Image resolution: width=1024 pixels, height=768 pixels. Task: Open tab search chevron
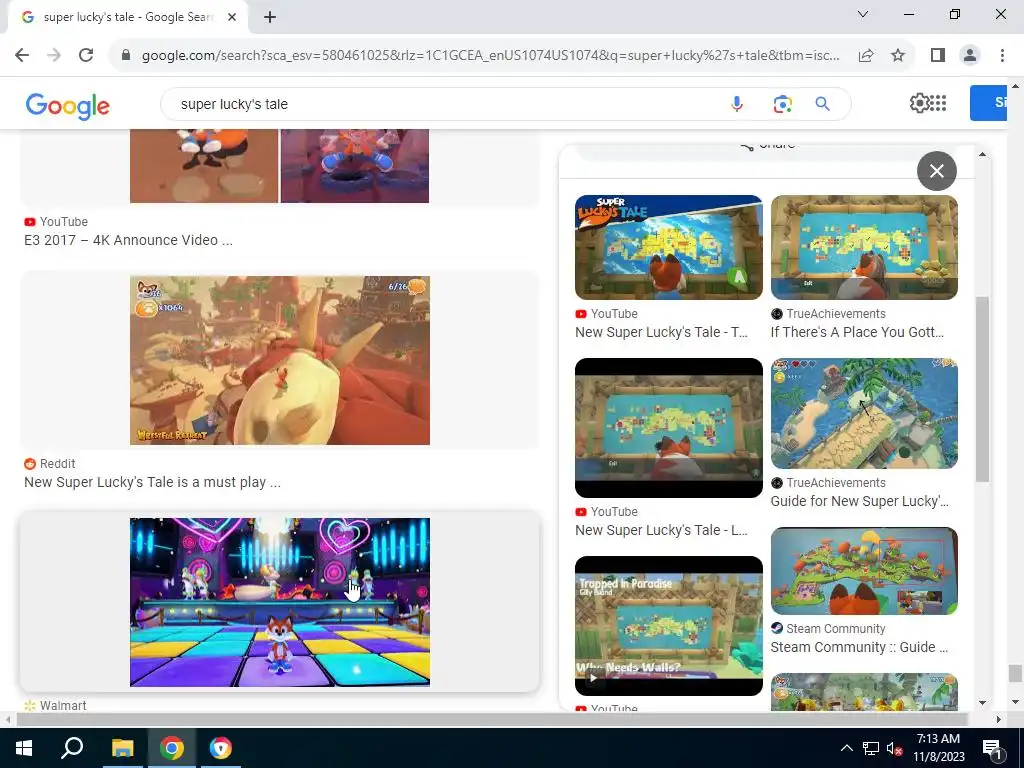pyautogui.click(x=863, y=14)
